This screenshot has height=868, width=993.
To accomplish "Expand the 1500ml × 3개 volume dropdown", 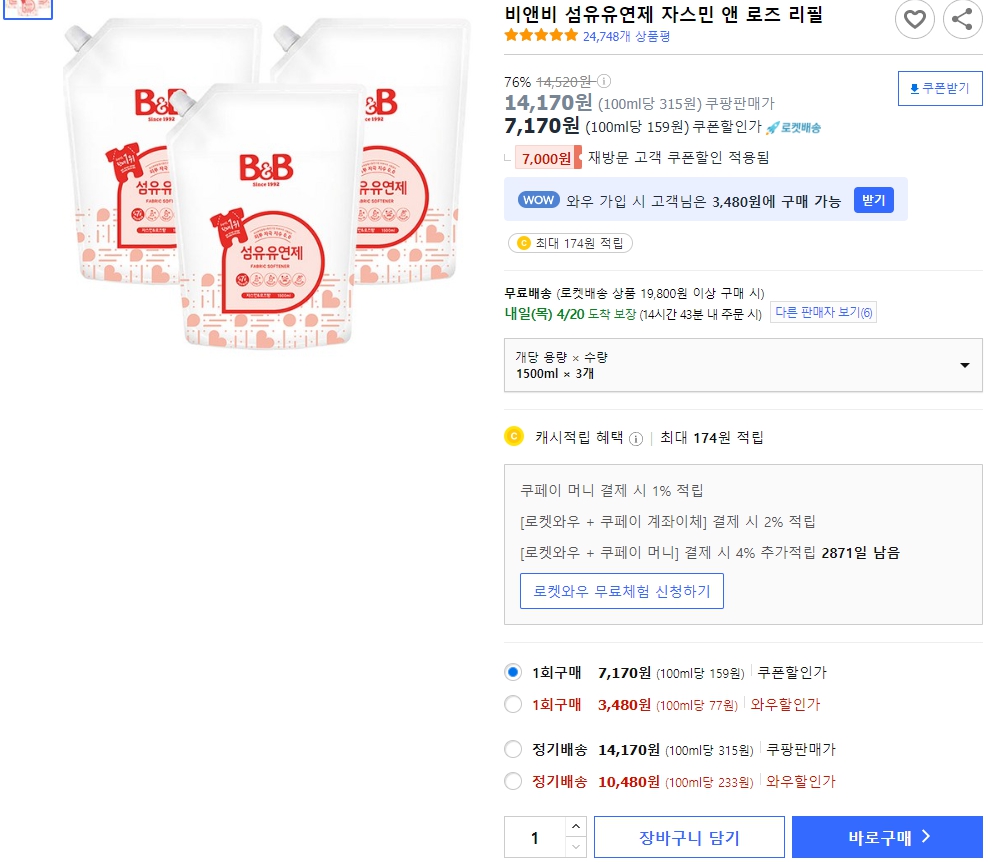I will click(x=963, y=365).
